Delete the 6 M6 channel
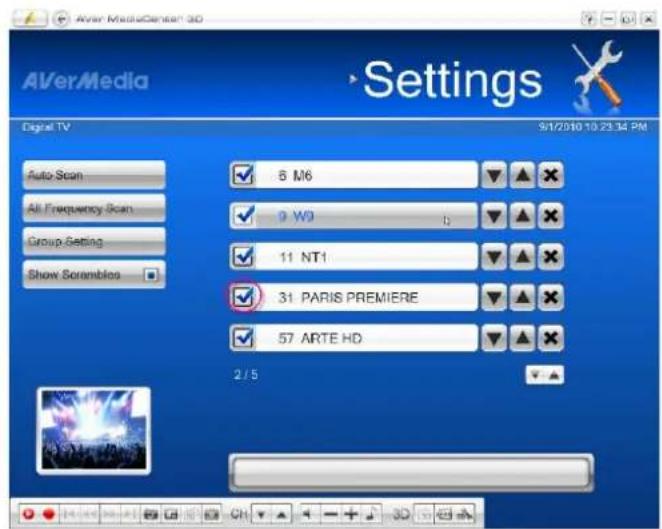 coord(551,175)
